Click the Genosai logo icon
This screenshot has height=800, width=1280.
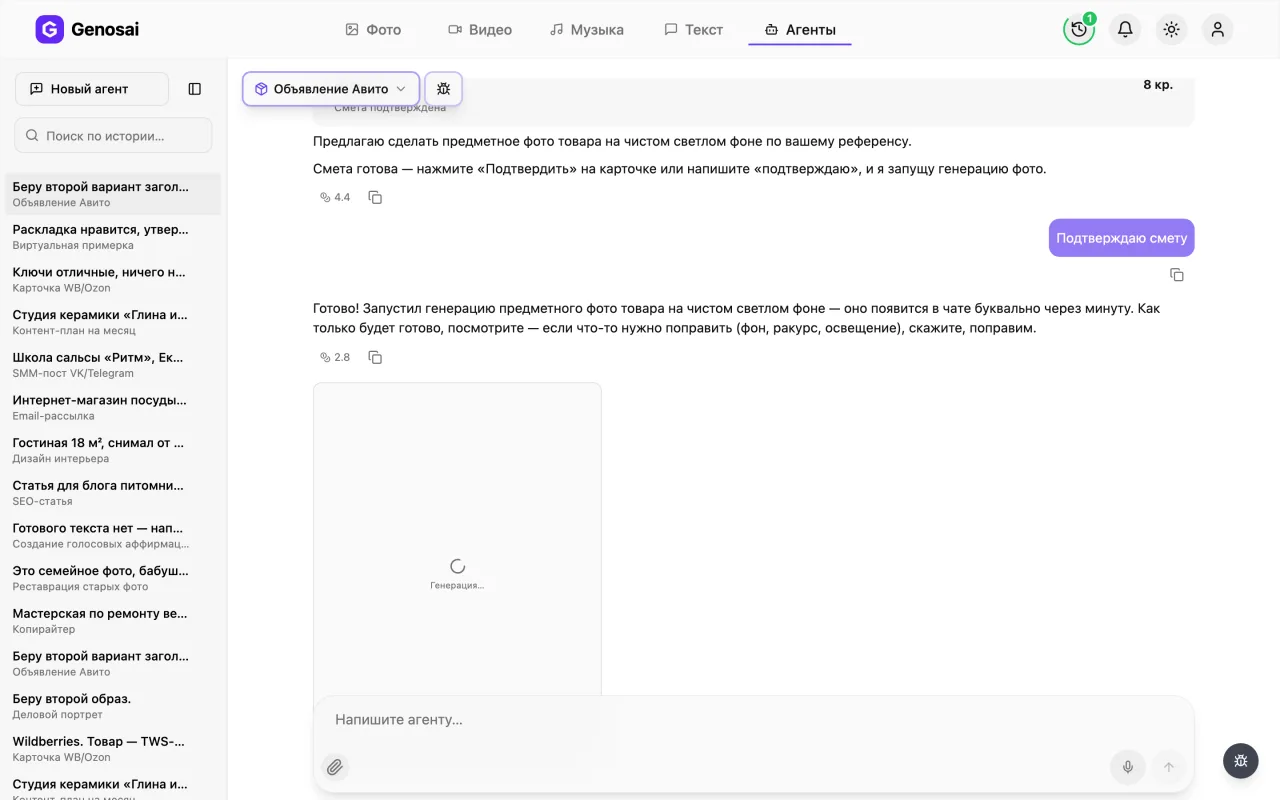[x=49, y=29]
